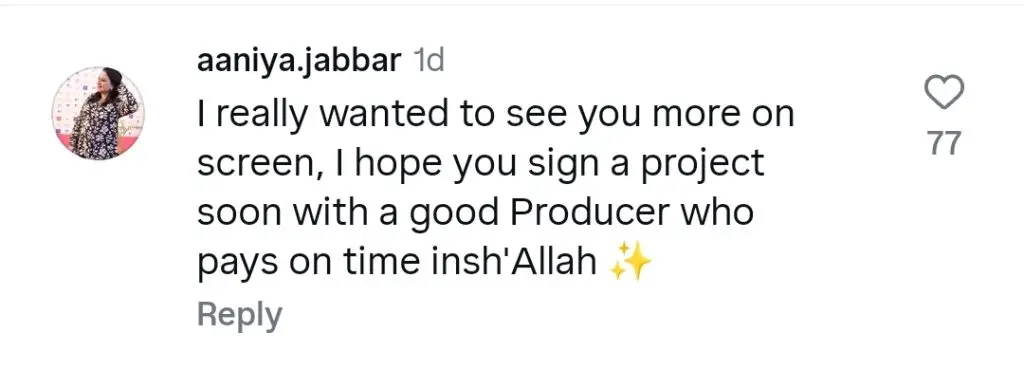Viewport: 1024px width, 370px height.
Task: Click the line 'screen, I hope you sign a project'
Action: [481, 164]
